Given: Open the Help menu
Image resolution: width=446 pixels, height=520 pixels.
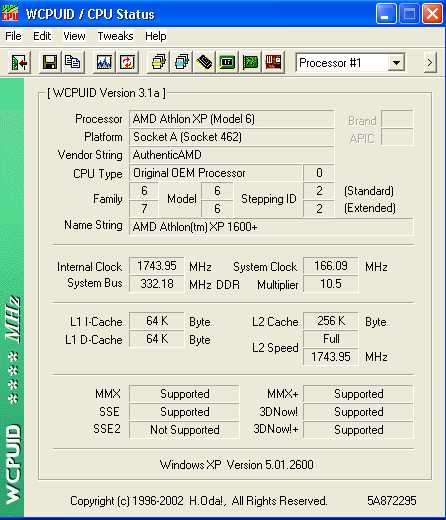Looking at the screenshot, I should (156, 36).
